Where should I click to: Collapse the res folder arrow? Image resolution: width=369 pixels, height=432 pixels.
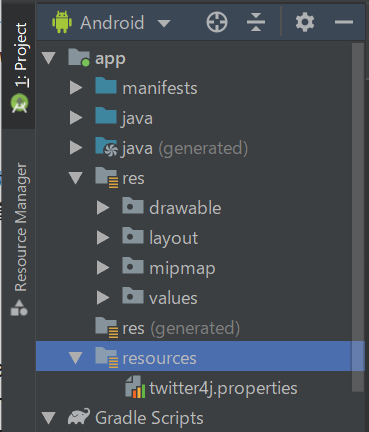(x=76, y=178)
